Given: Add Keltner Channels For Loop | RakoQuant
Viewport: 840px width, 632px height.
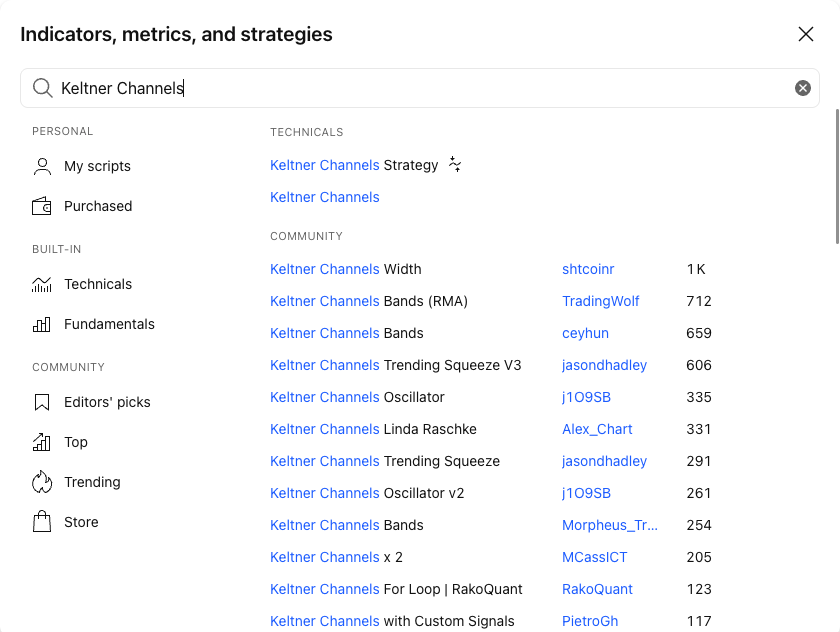Looking at the screenshot, I should coord(396,590).
